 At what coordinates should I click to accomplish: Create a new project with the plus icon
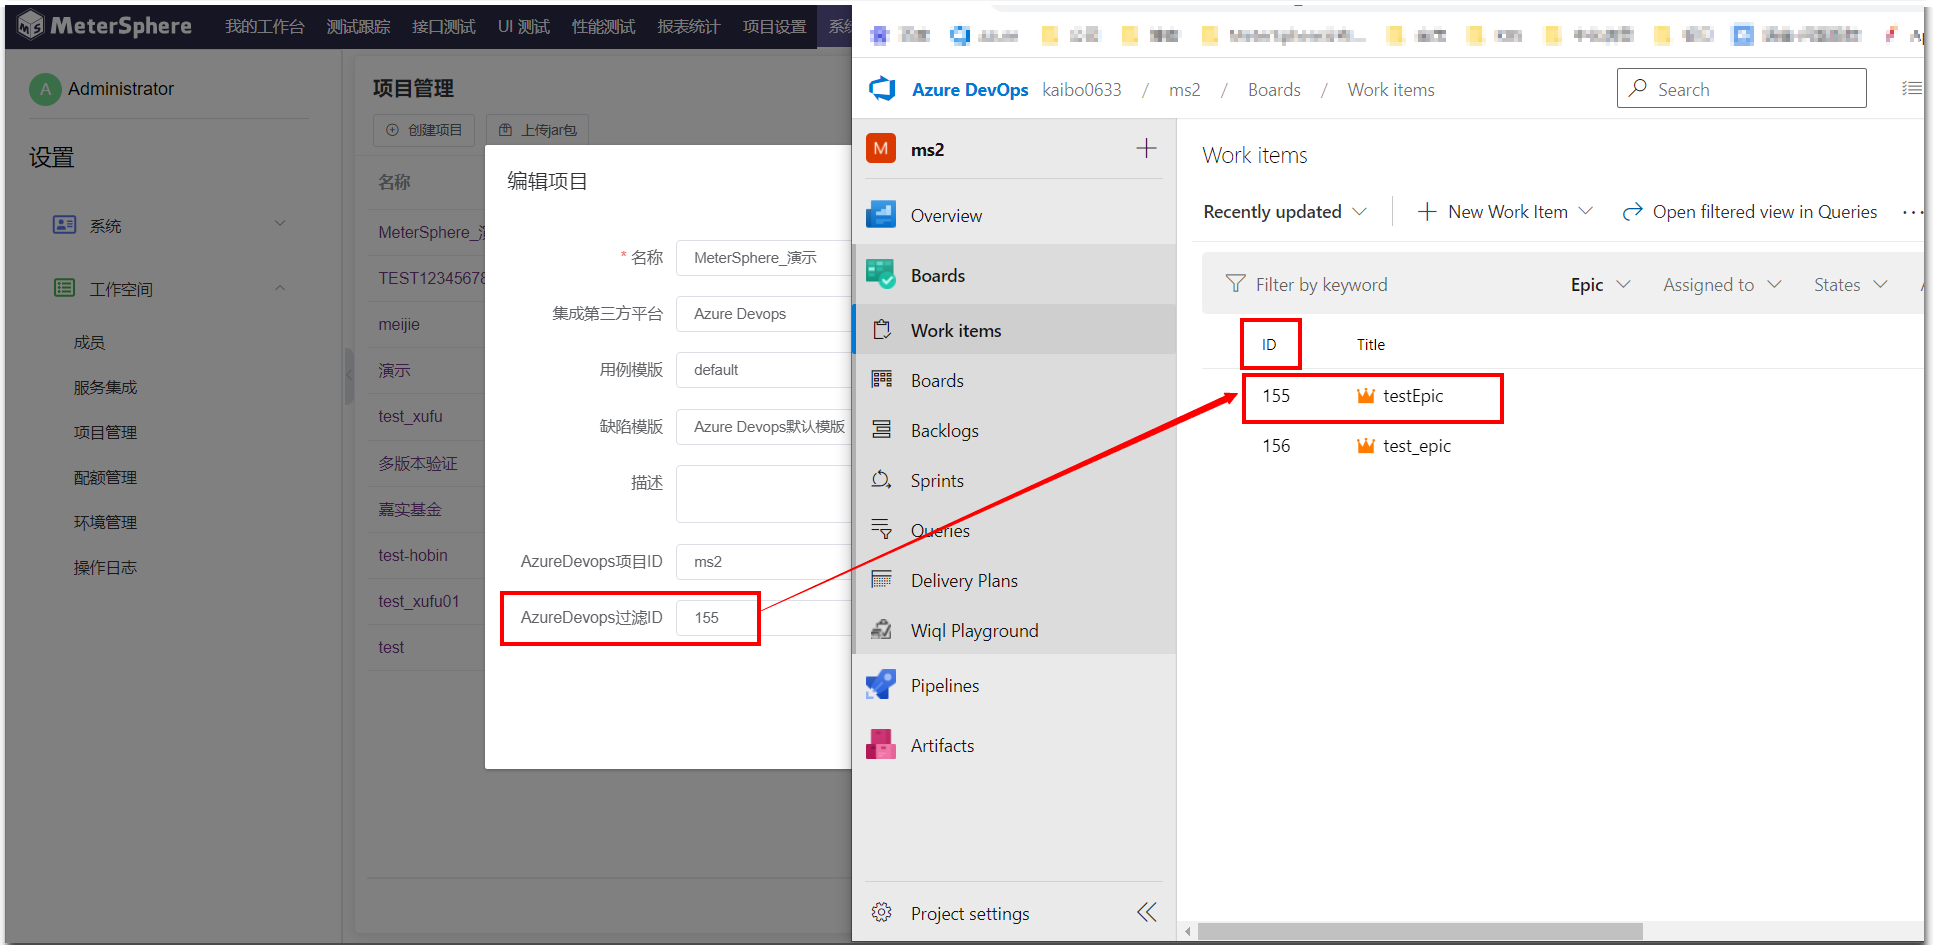pos(1145,148)
